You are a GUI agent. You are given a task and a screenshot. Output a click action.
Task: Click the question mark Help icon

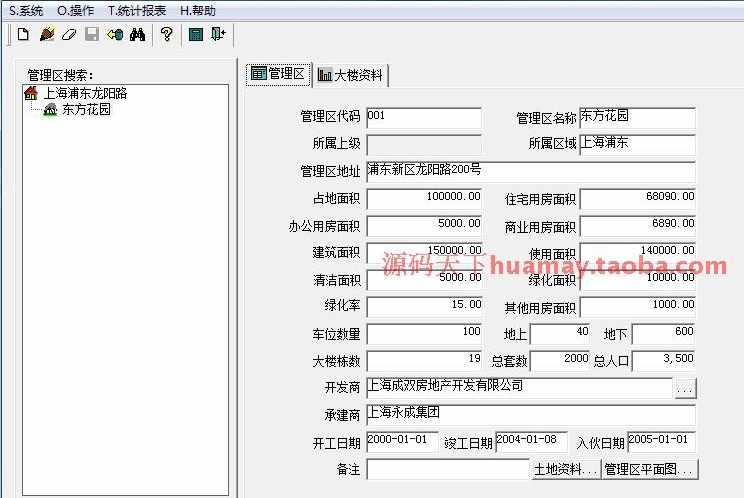click(x=167, y=34)
